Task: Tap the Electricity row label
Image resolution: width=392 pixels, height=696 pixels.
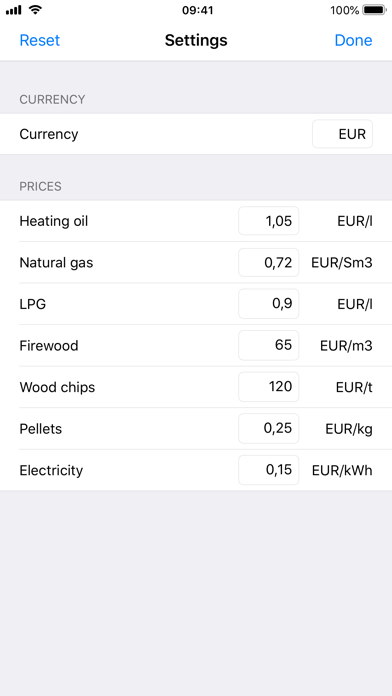Action: coord(51,471)
